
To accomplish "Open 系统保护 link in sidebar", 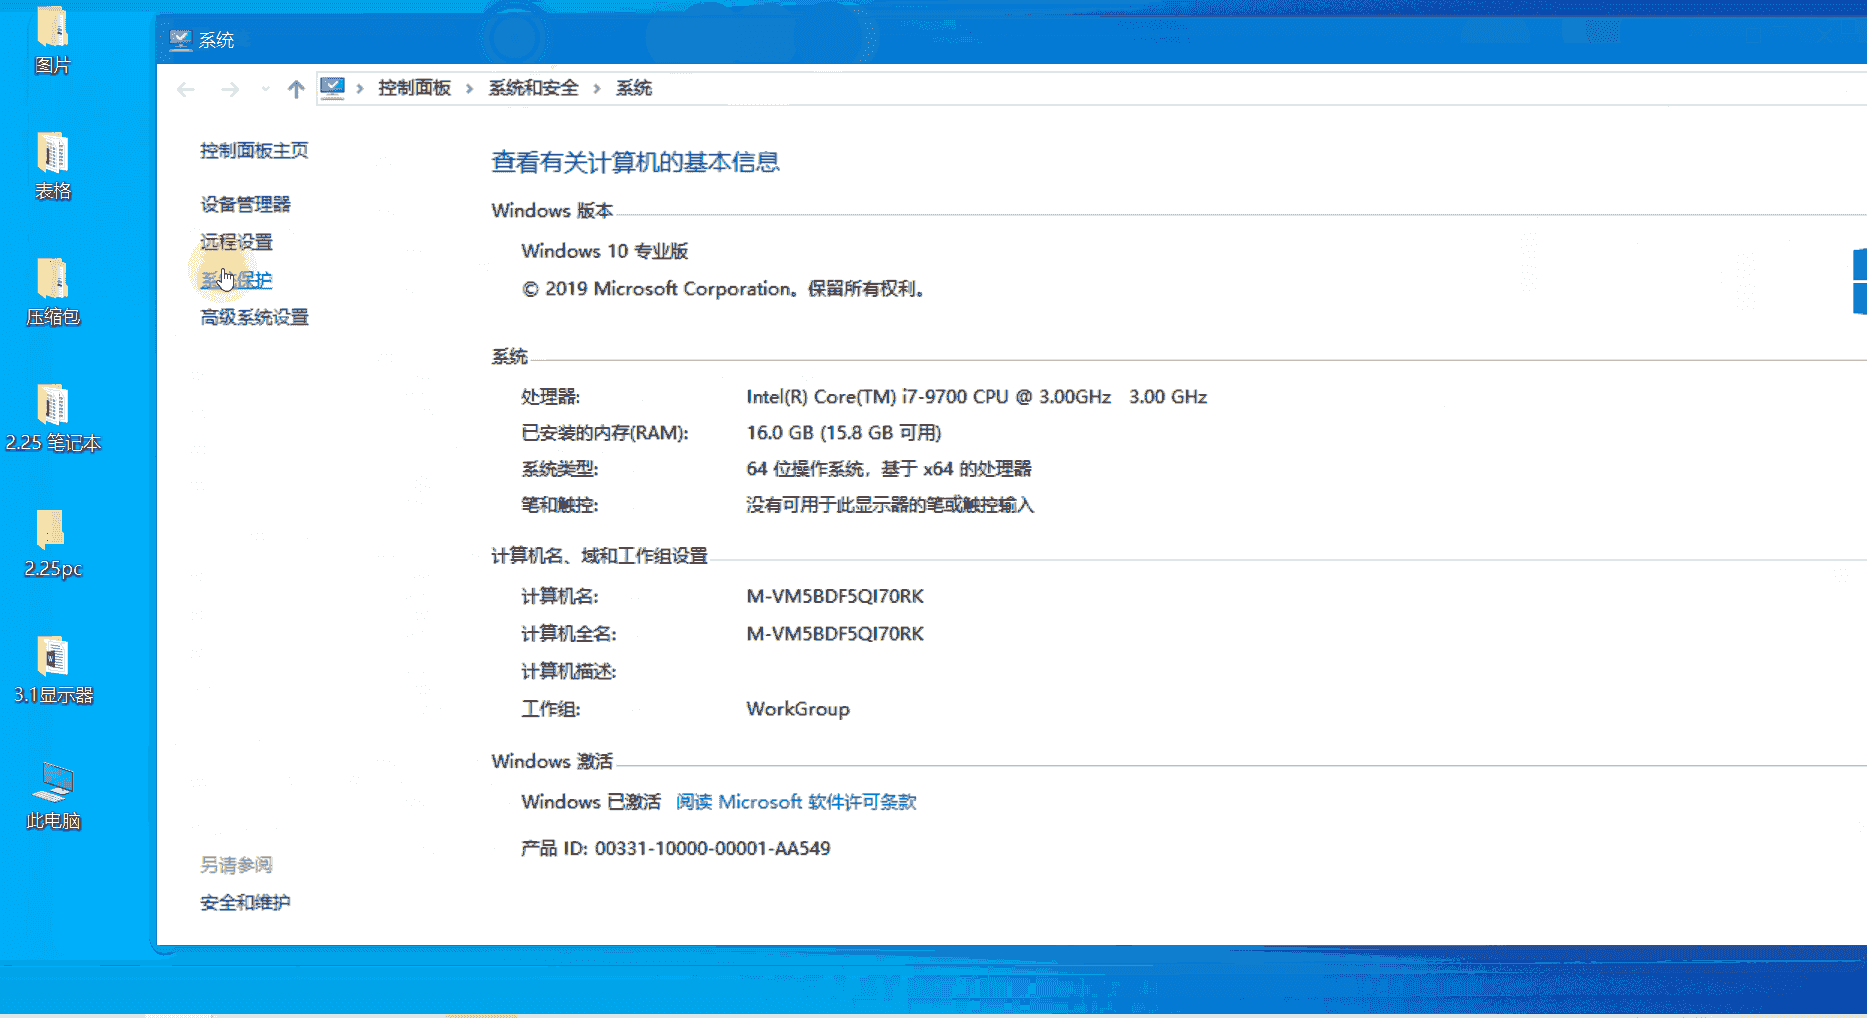I will (x=236, y=280).
